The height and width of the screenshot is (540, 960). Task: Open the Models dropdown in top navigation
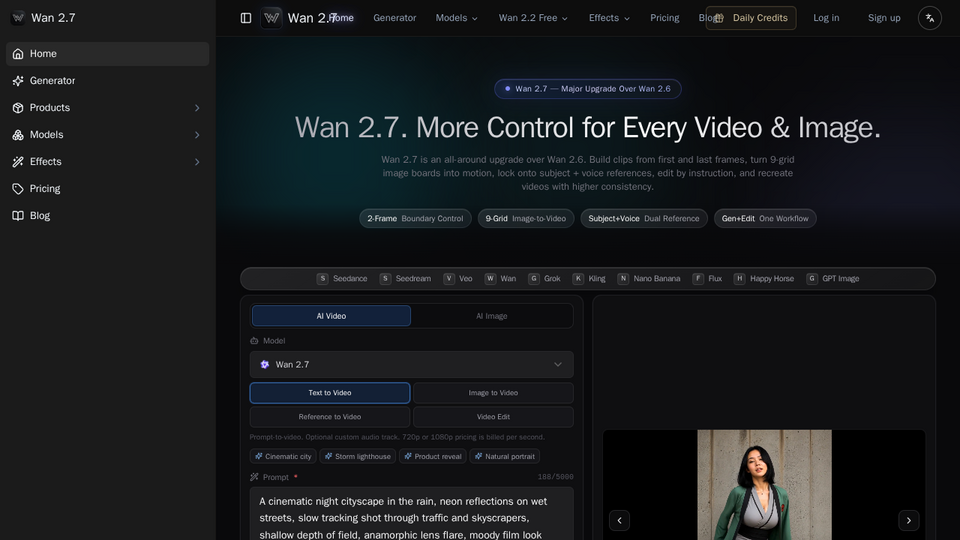point(457,18)
